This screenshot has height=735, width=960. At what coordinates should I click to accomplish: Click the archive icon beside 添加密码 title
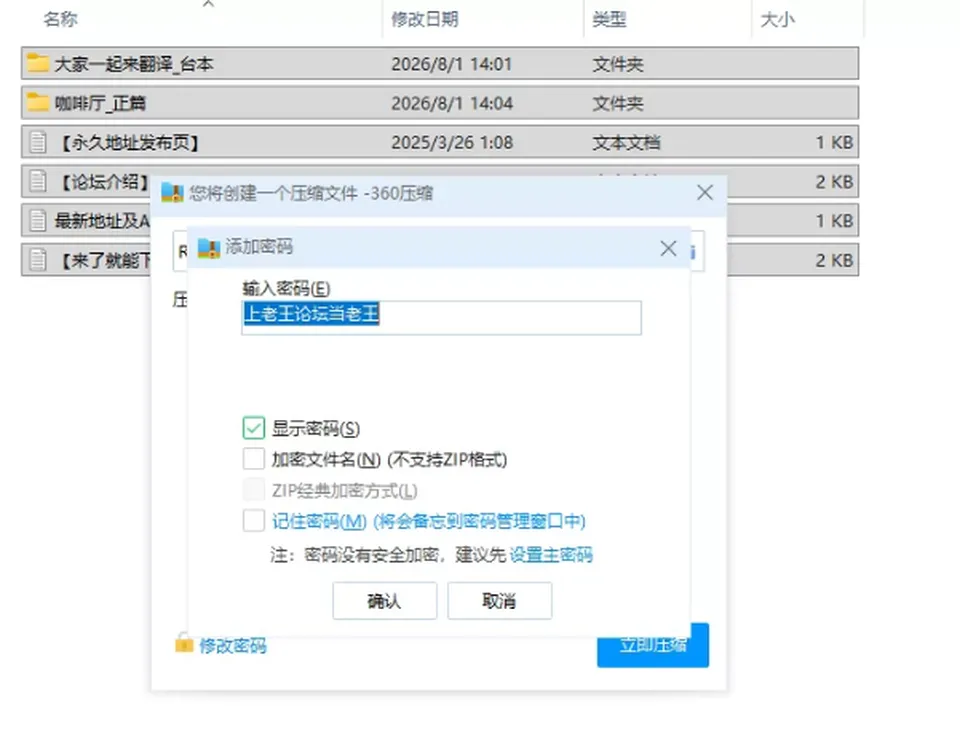(209, 247)
